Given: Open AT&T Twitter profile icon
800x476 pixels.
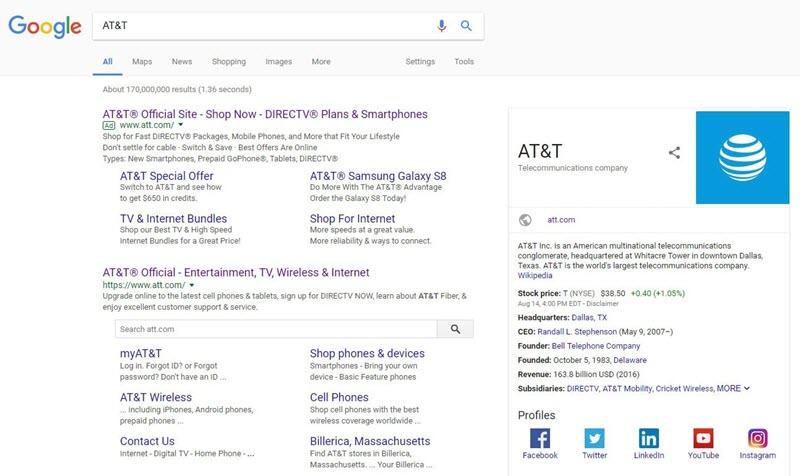Looking at the screenshot, I should (594, 438).
